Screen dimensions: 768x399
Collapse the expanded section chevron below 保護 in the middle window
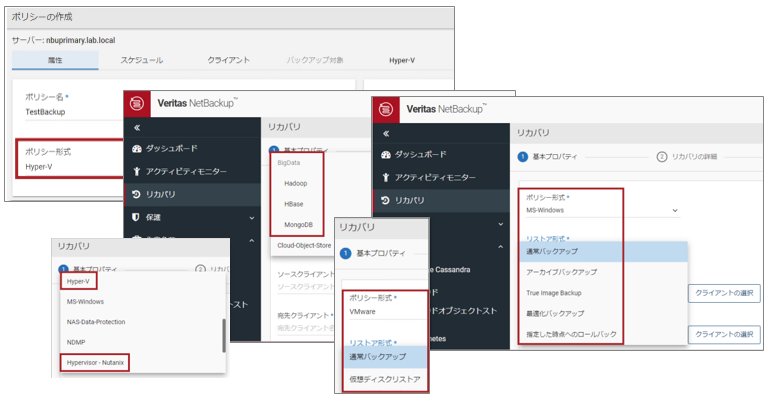[252, 241]
